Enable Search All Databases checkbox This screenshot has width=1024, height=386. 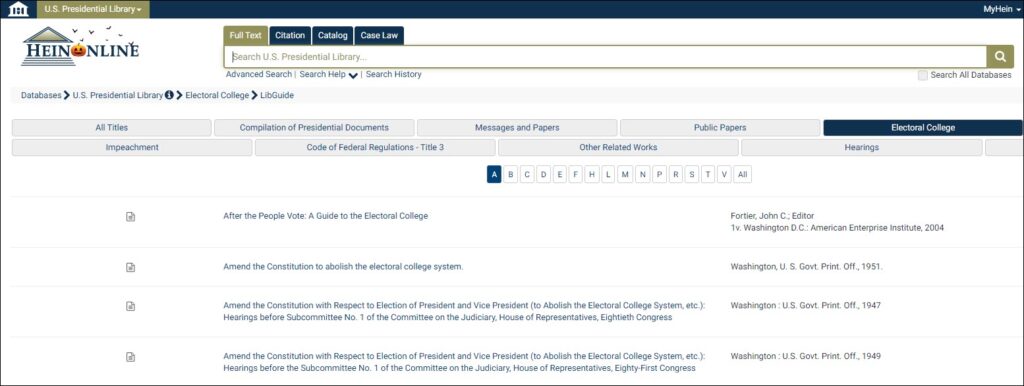coord(923,75)
